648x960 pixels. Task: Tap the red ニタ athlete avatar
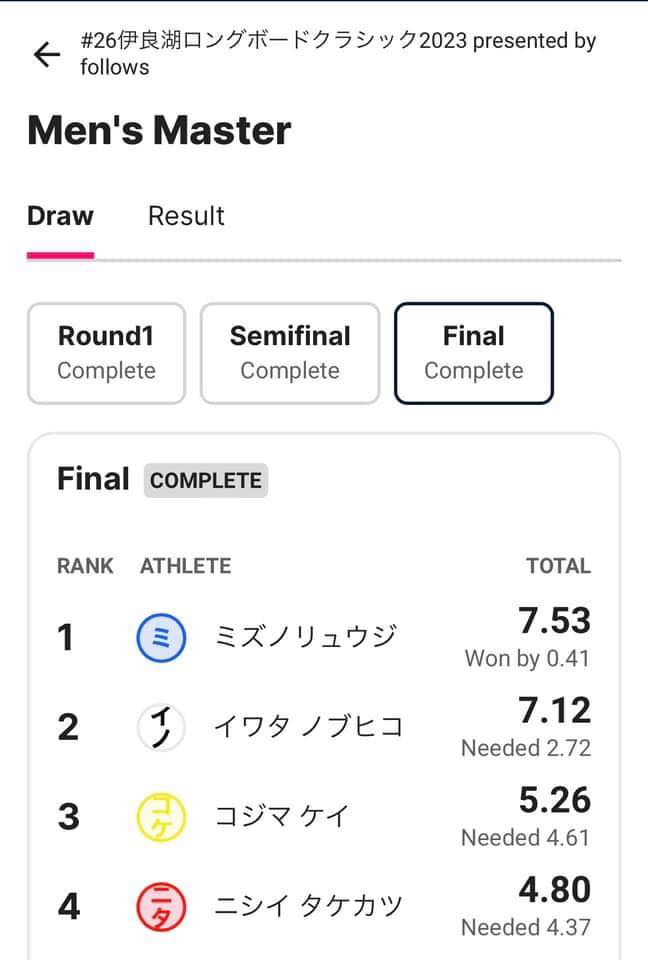pyautogui.click(x=161, y=906)
